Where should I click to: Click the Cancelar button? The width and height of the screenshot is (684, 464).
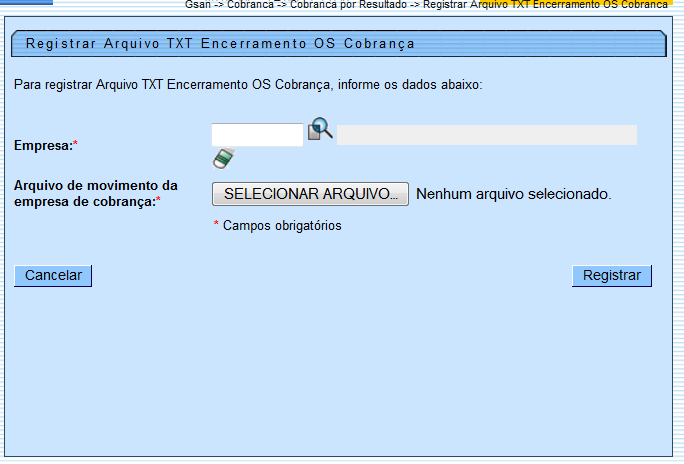click(53, 276)
